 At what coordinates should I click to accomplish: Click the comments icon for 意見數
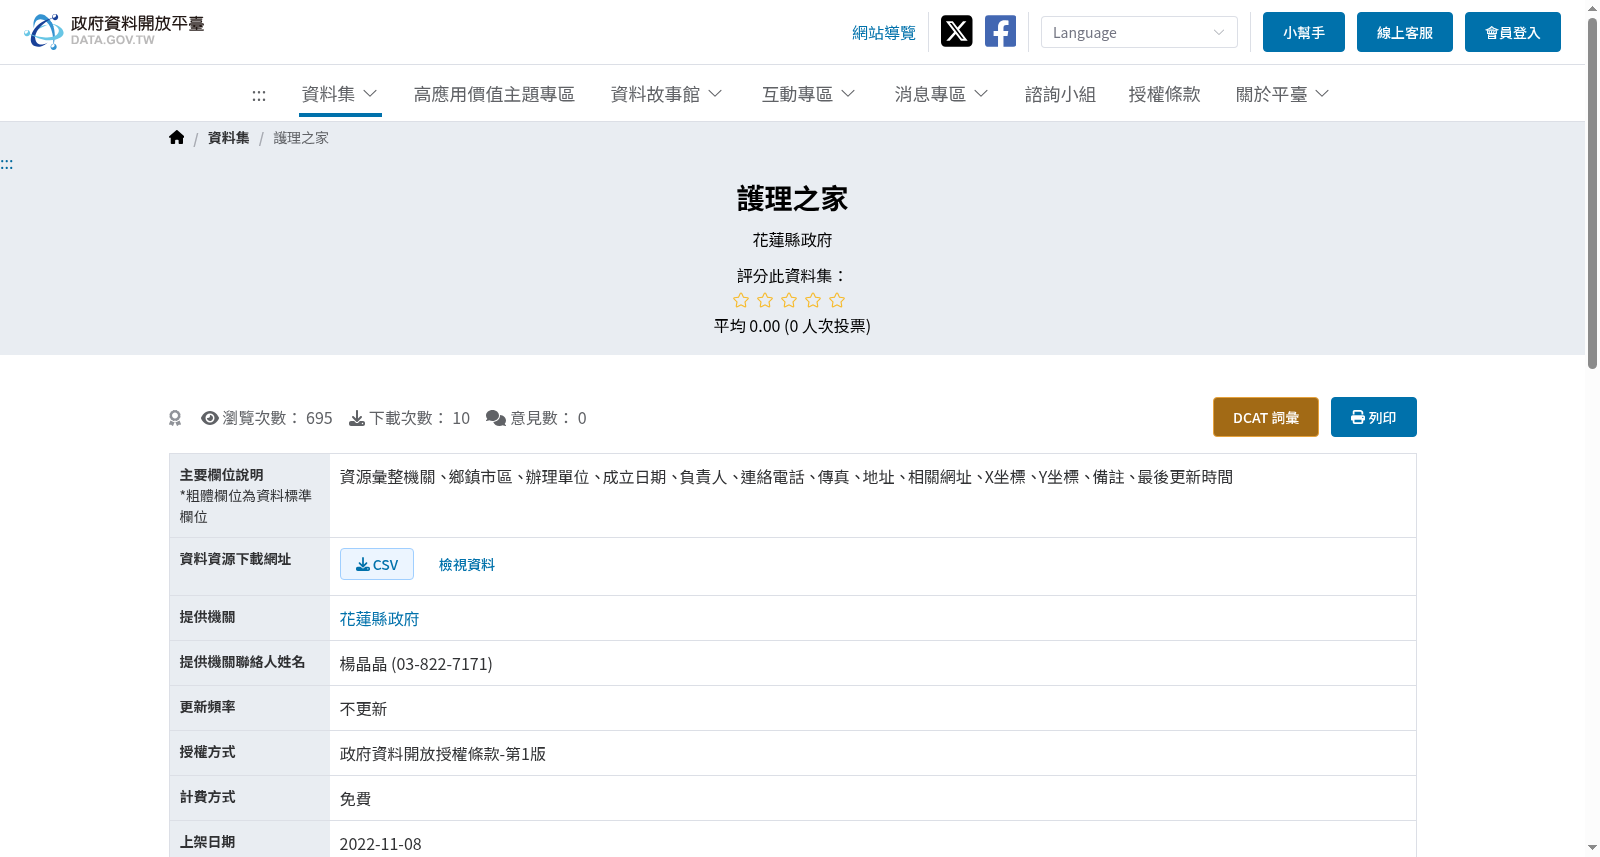coord(496,418)
